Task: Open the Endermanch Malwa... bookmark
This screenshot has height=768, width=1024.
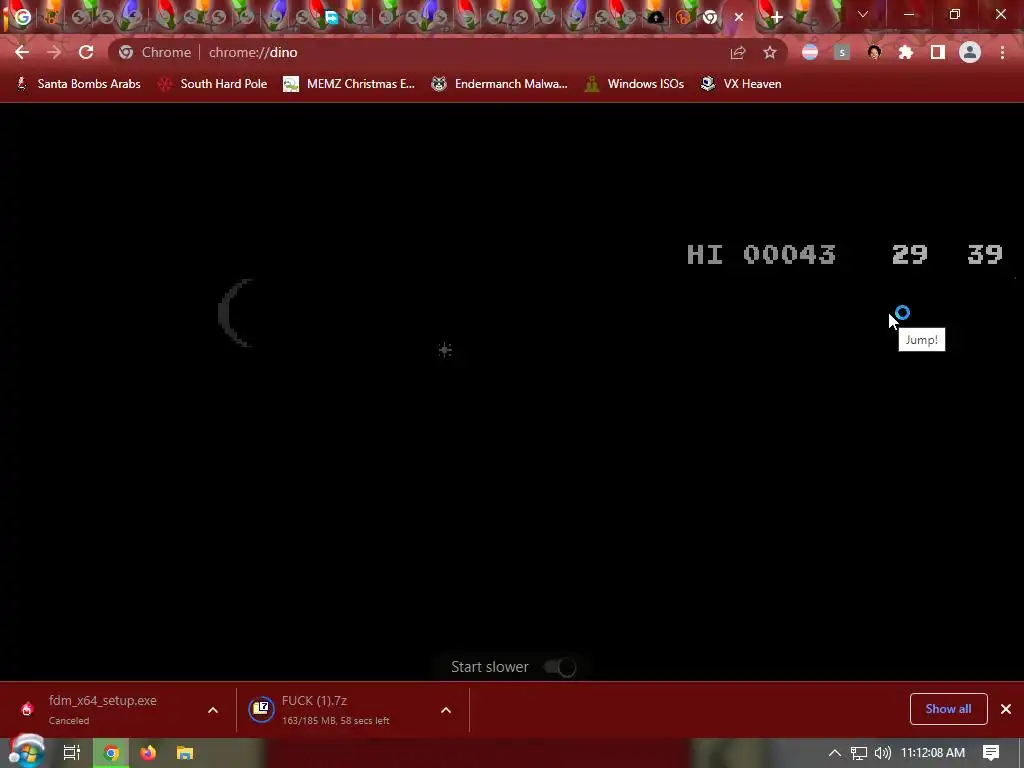Action: pyautogui.click(x=500, y=84)
